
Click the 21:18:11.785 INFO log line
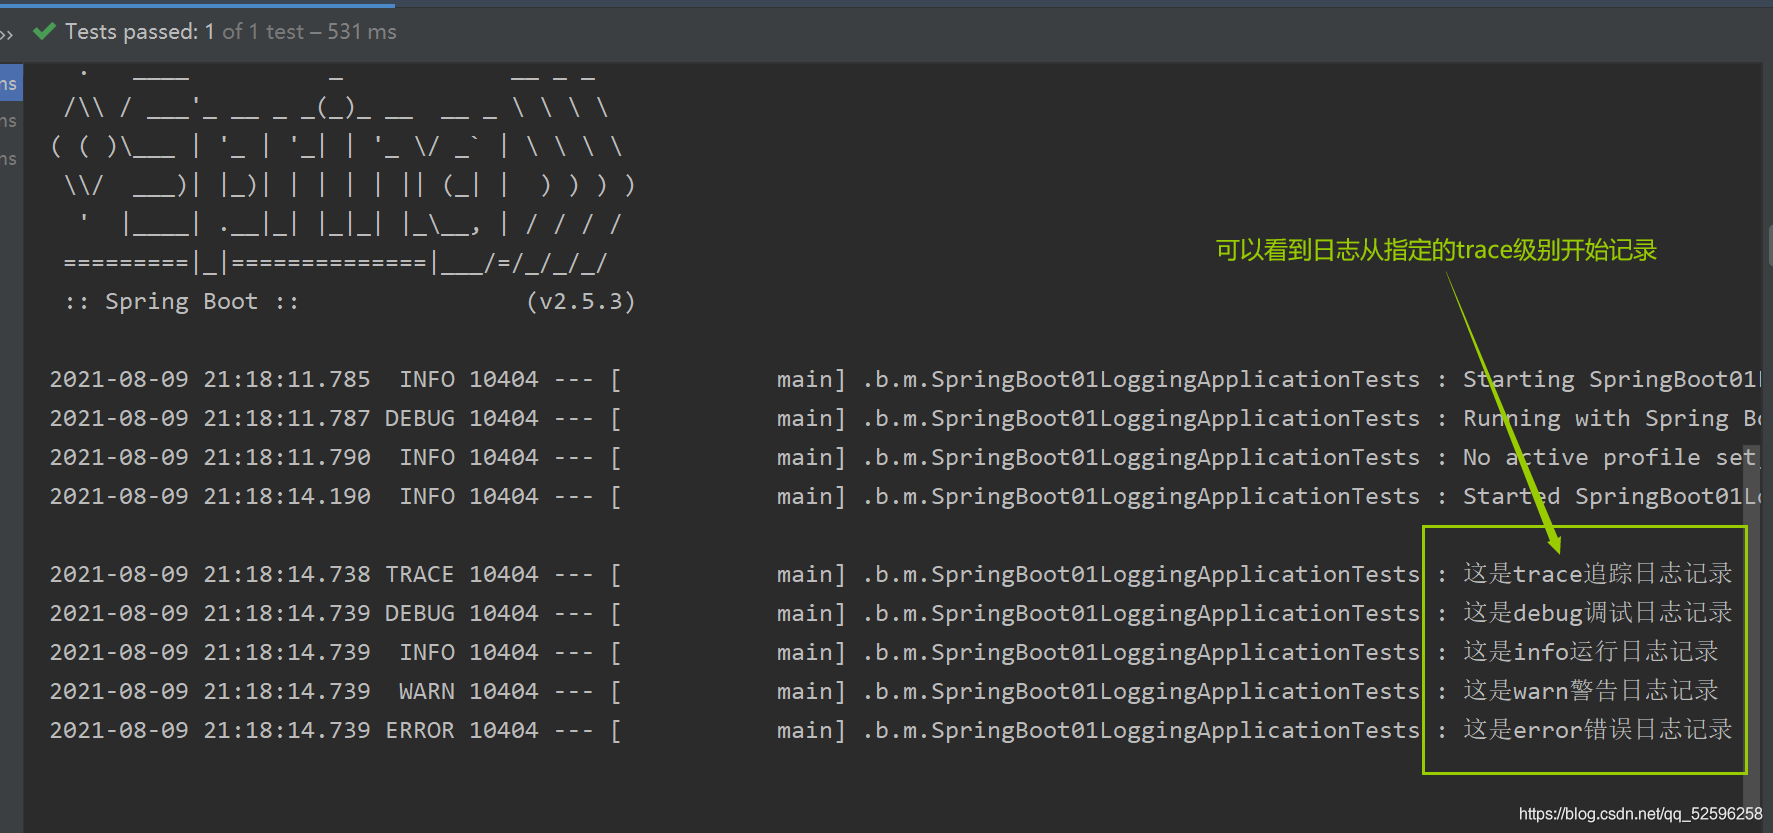(905, 380)
